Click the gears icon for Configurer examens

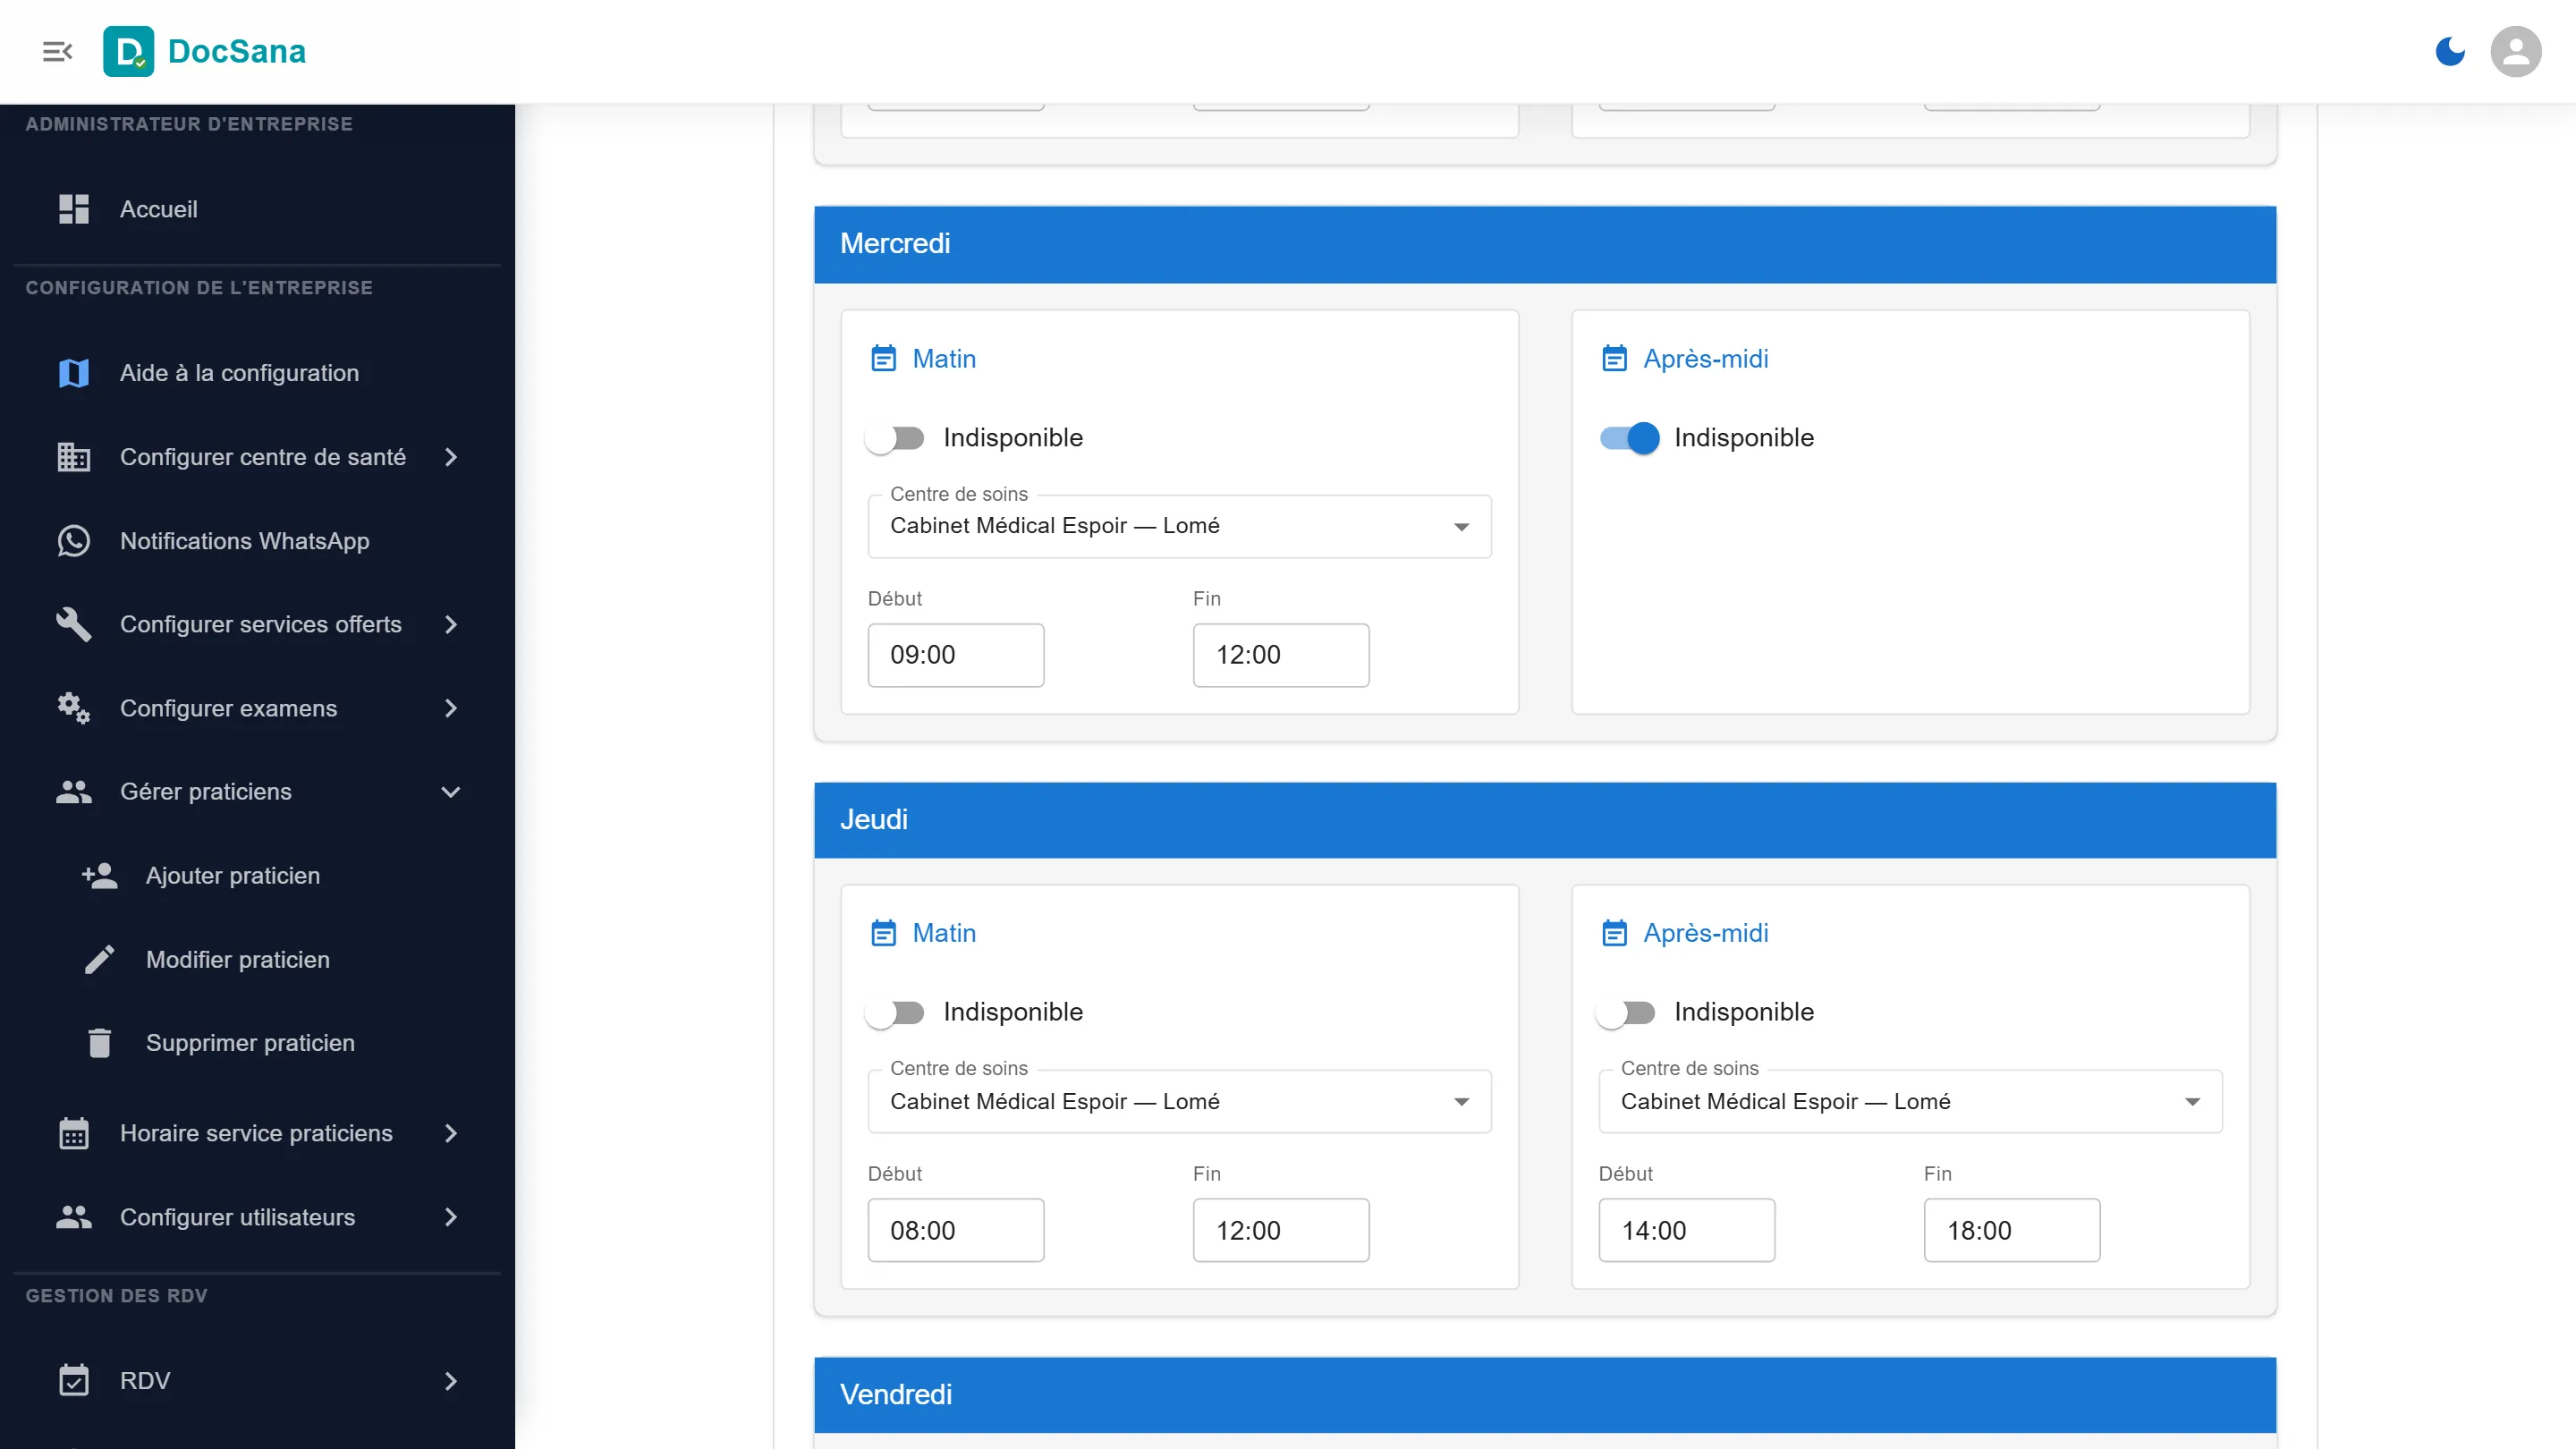tap(74, 708)
